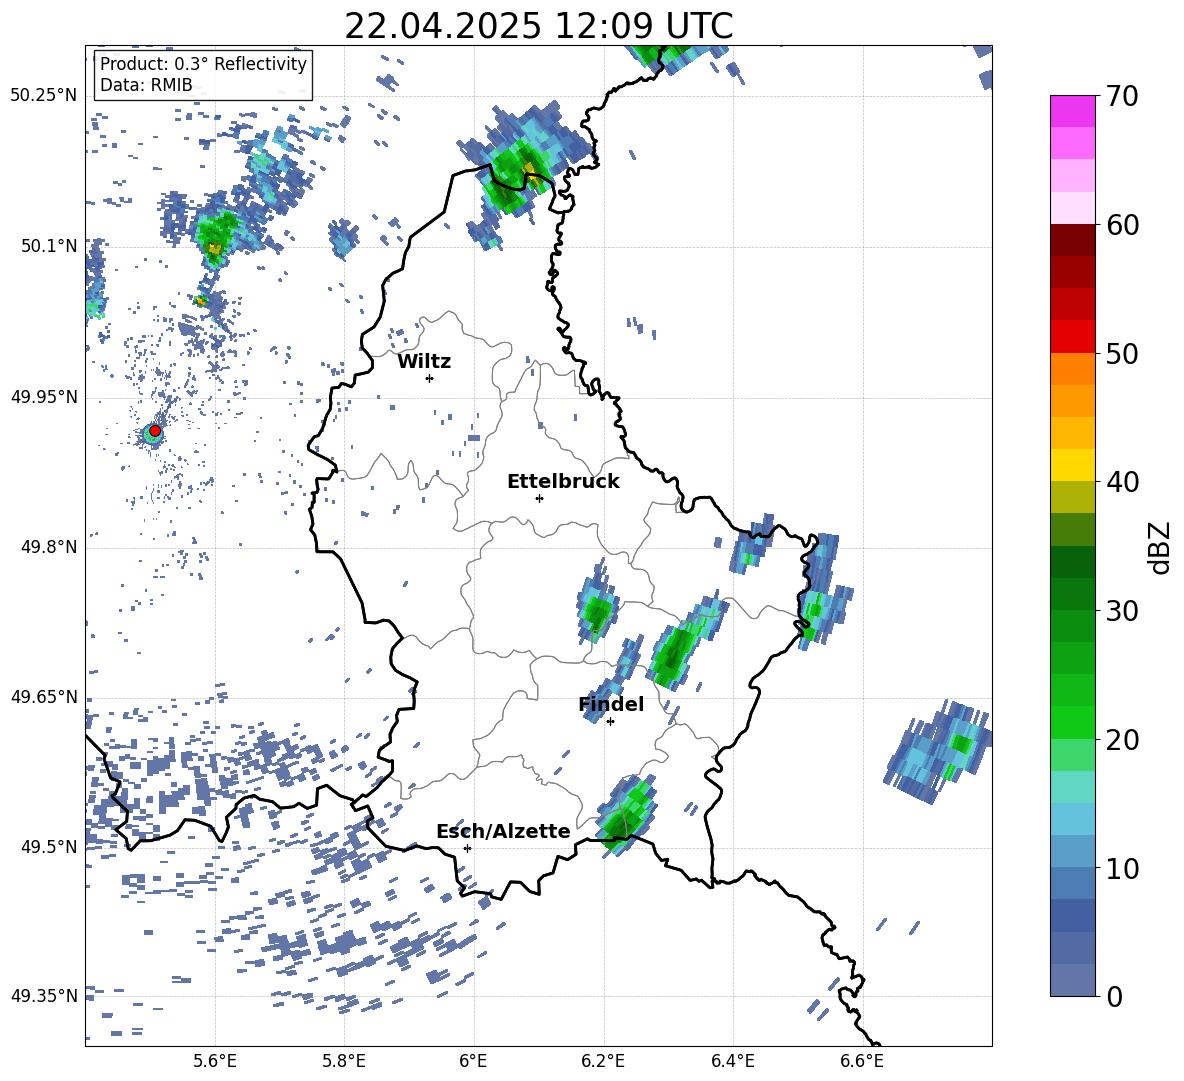The height and width of the screenshot is (1081, 1184).
Task: Click the 6.2°E longitude label
Action: click(x=603, y=1061)
